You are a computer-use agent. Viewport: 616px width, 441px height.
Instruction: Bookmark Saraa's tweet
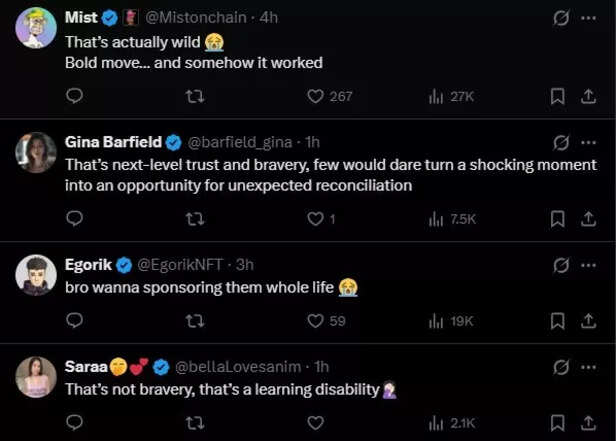click(558, 423)
